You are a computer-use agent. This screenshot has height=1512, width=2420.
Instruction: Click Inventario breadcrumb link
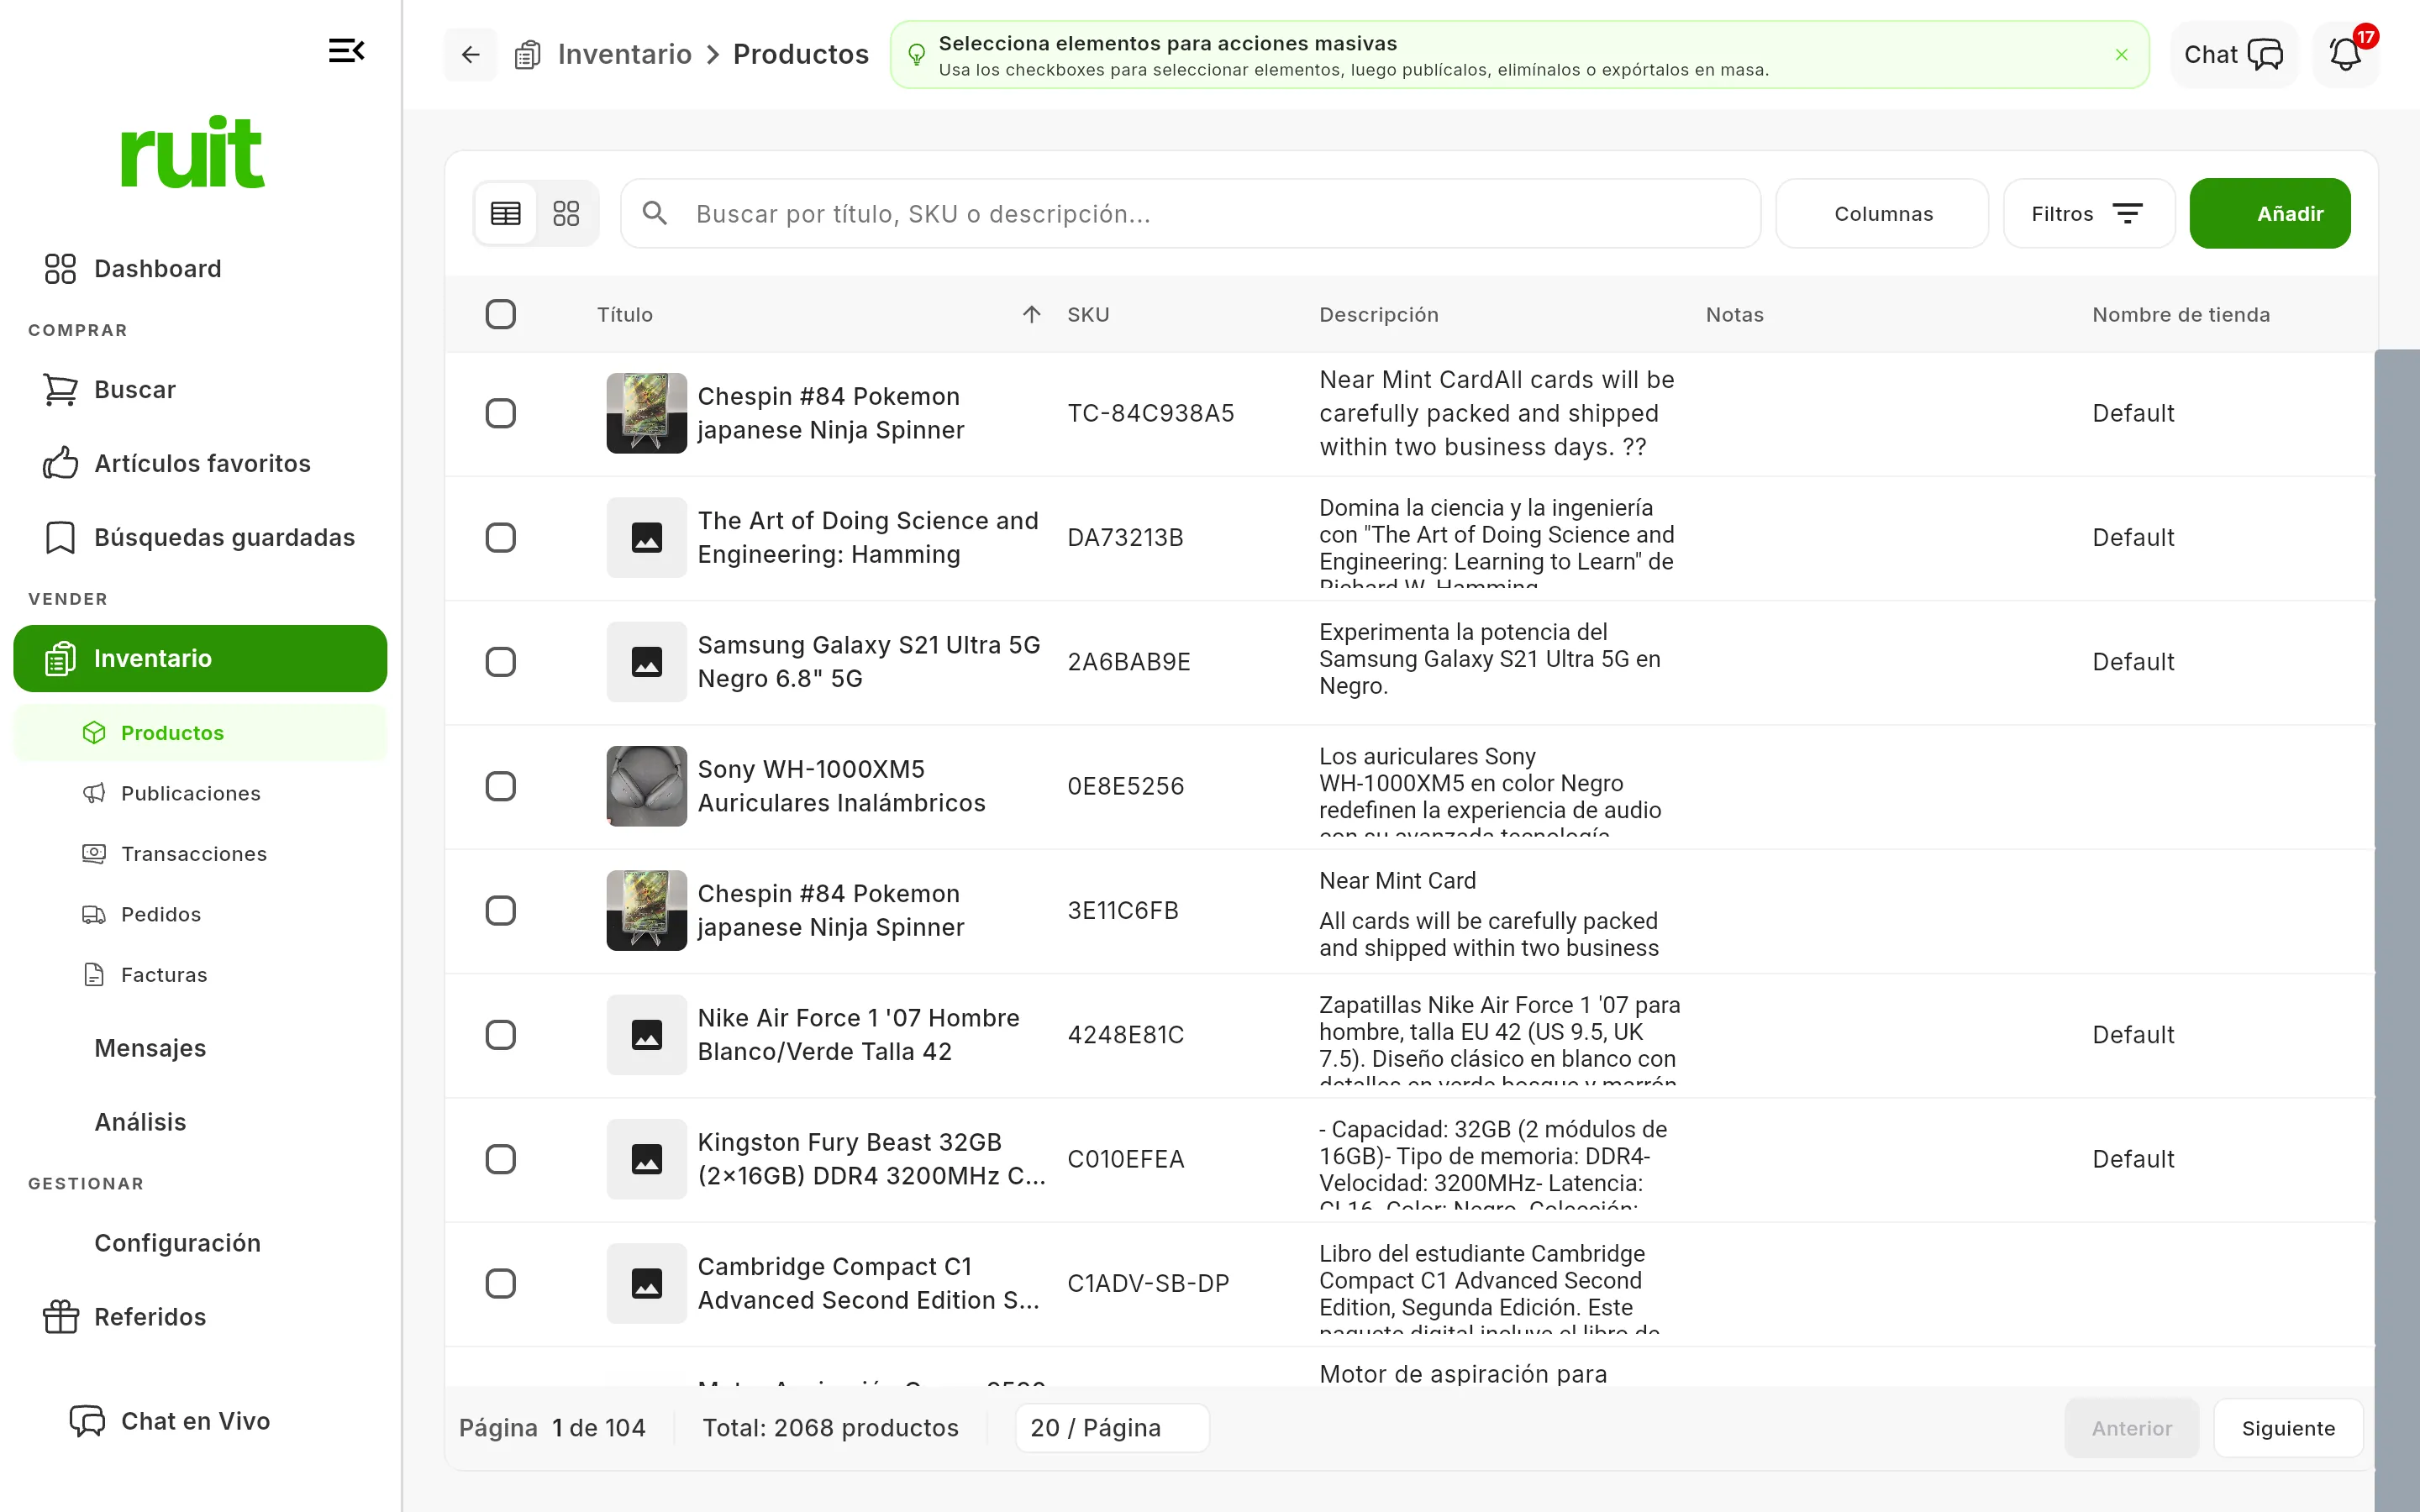pos(625,54)
